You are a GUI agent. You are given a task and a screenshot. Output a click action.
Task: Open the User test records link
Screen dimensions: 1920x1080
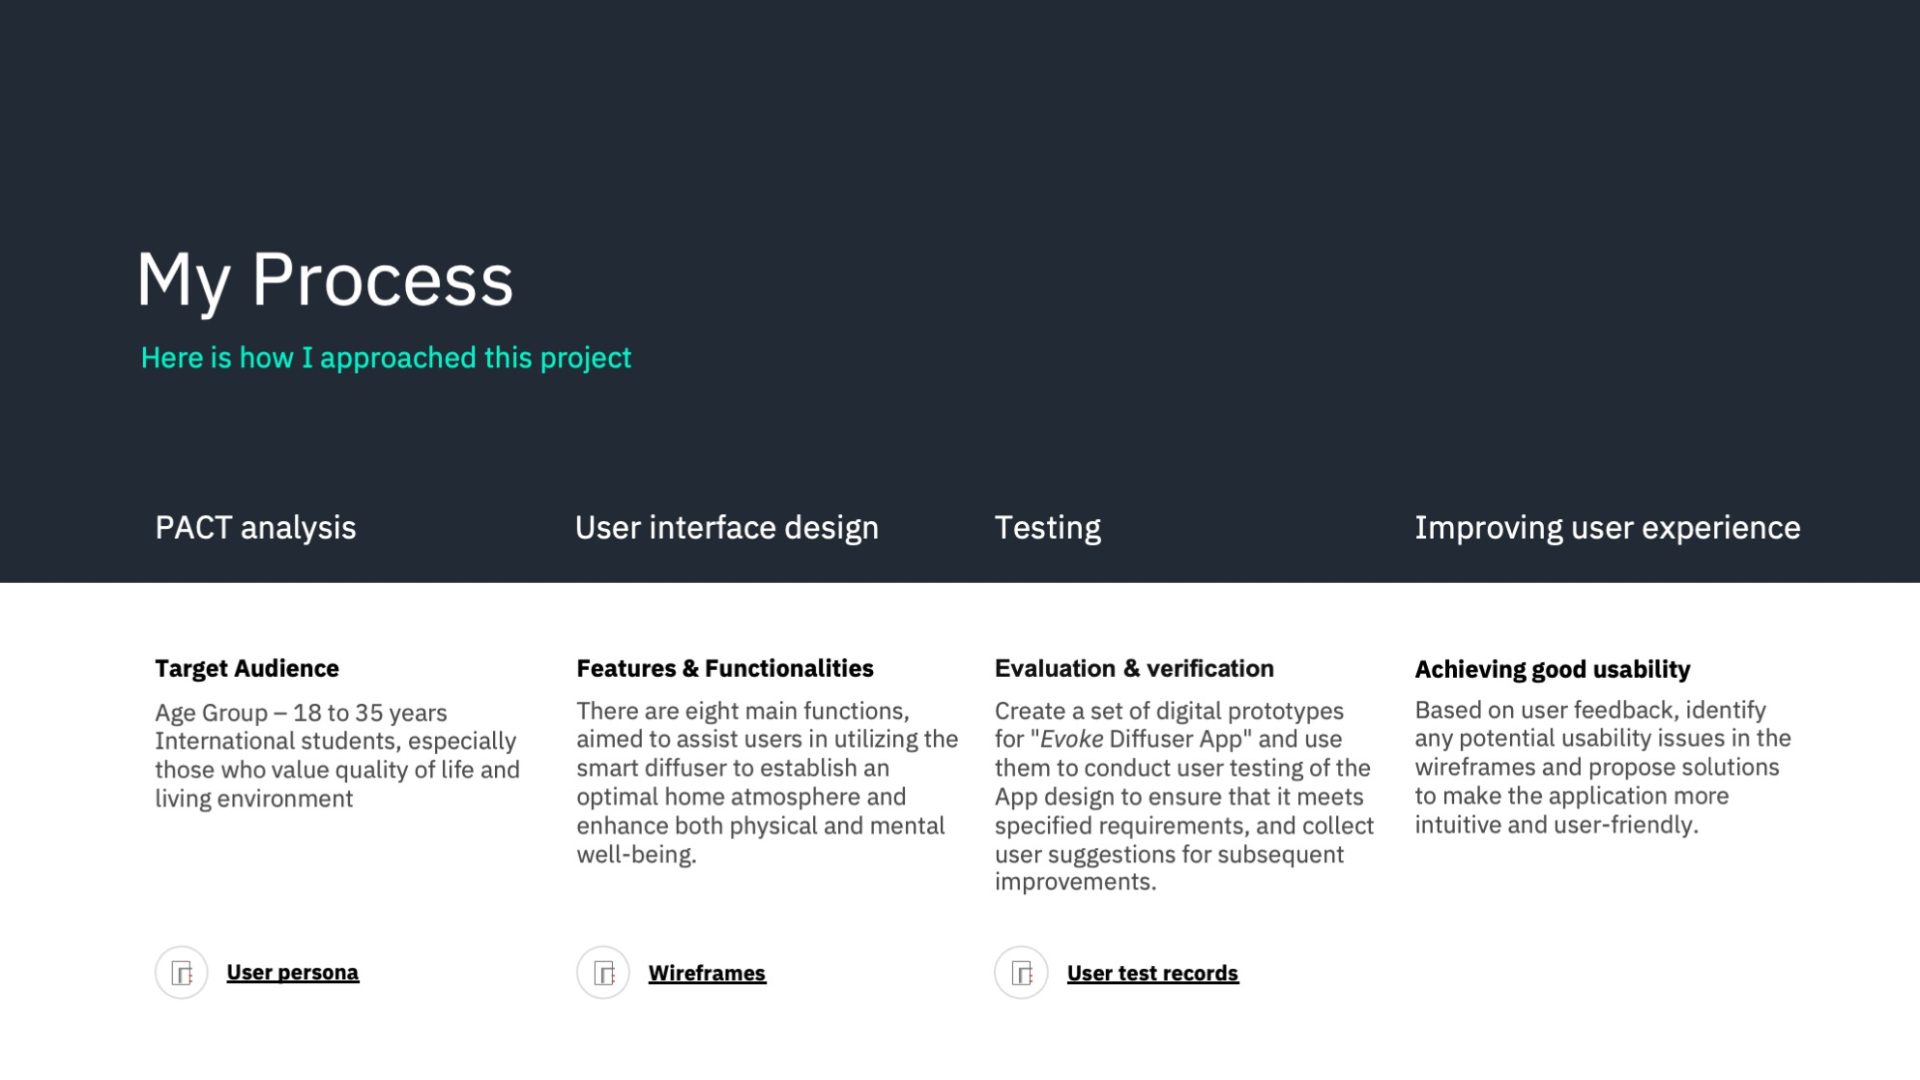point(1152,973)
